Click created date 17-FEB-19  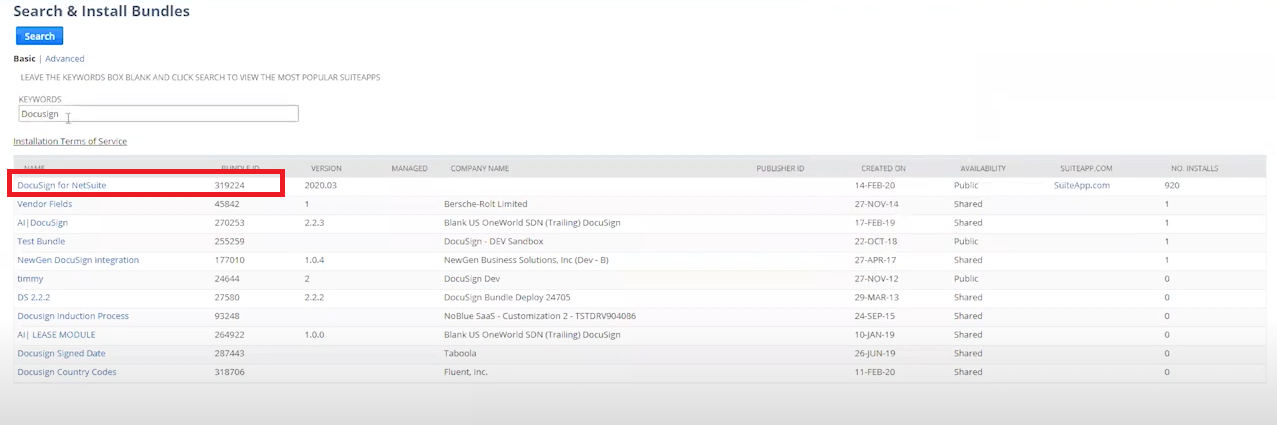876,222
